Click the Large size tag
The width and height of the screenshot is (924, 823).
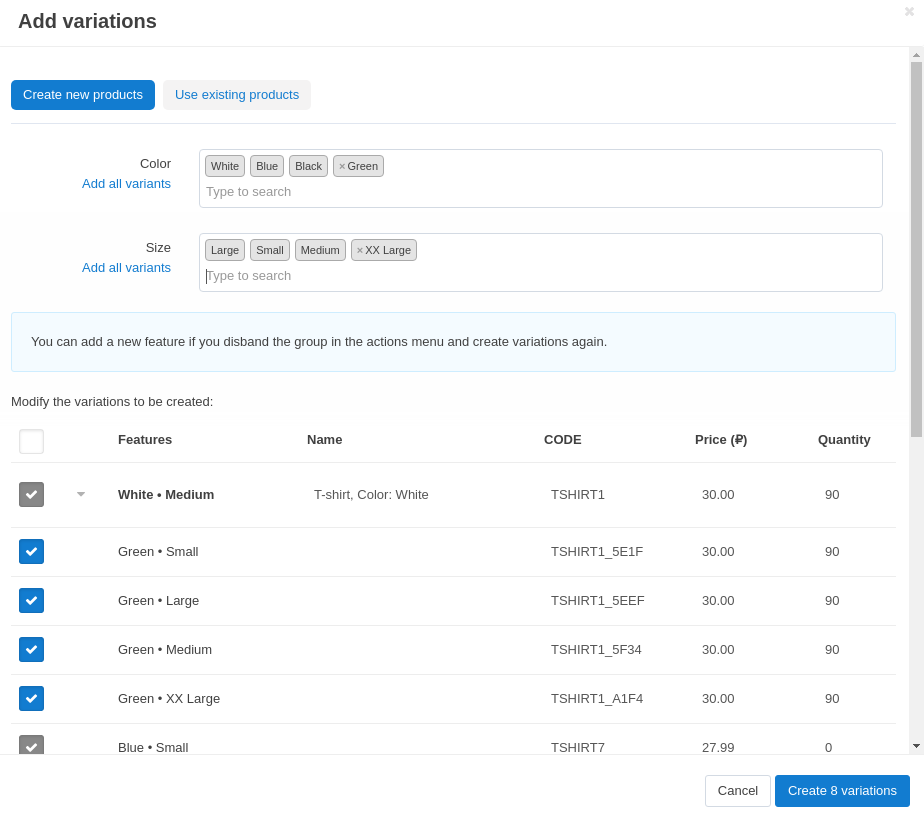(x=225, y=250)
